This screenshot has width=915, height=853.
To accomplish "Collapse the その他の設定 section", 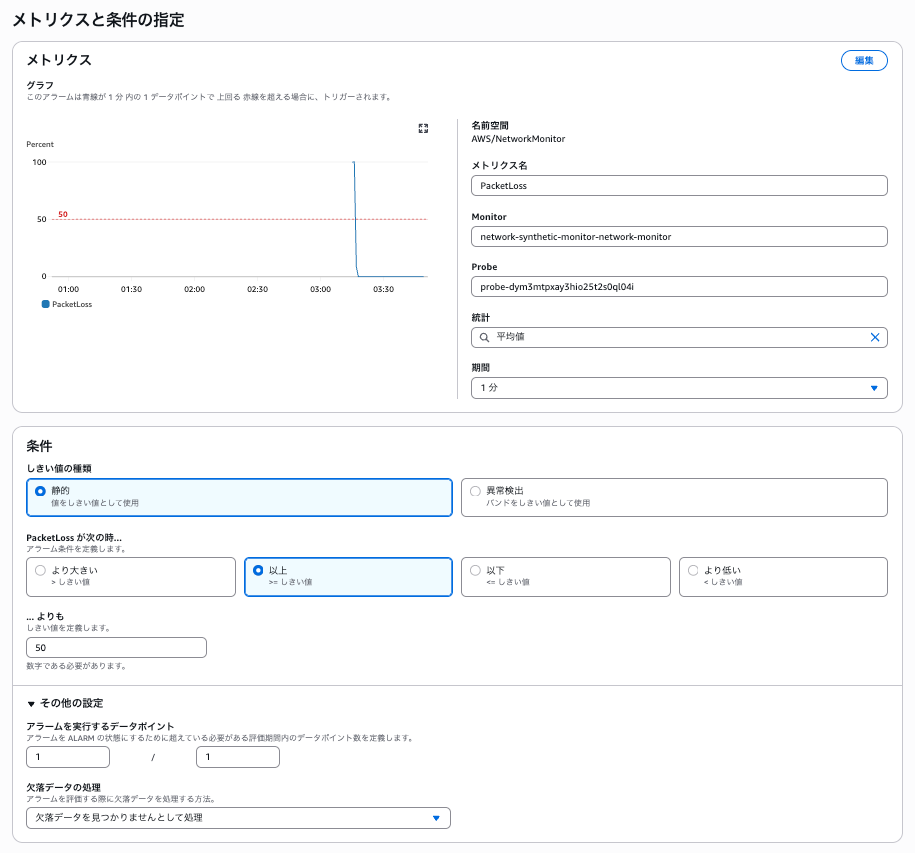I will [x=65, y=703].
